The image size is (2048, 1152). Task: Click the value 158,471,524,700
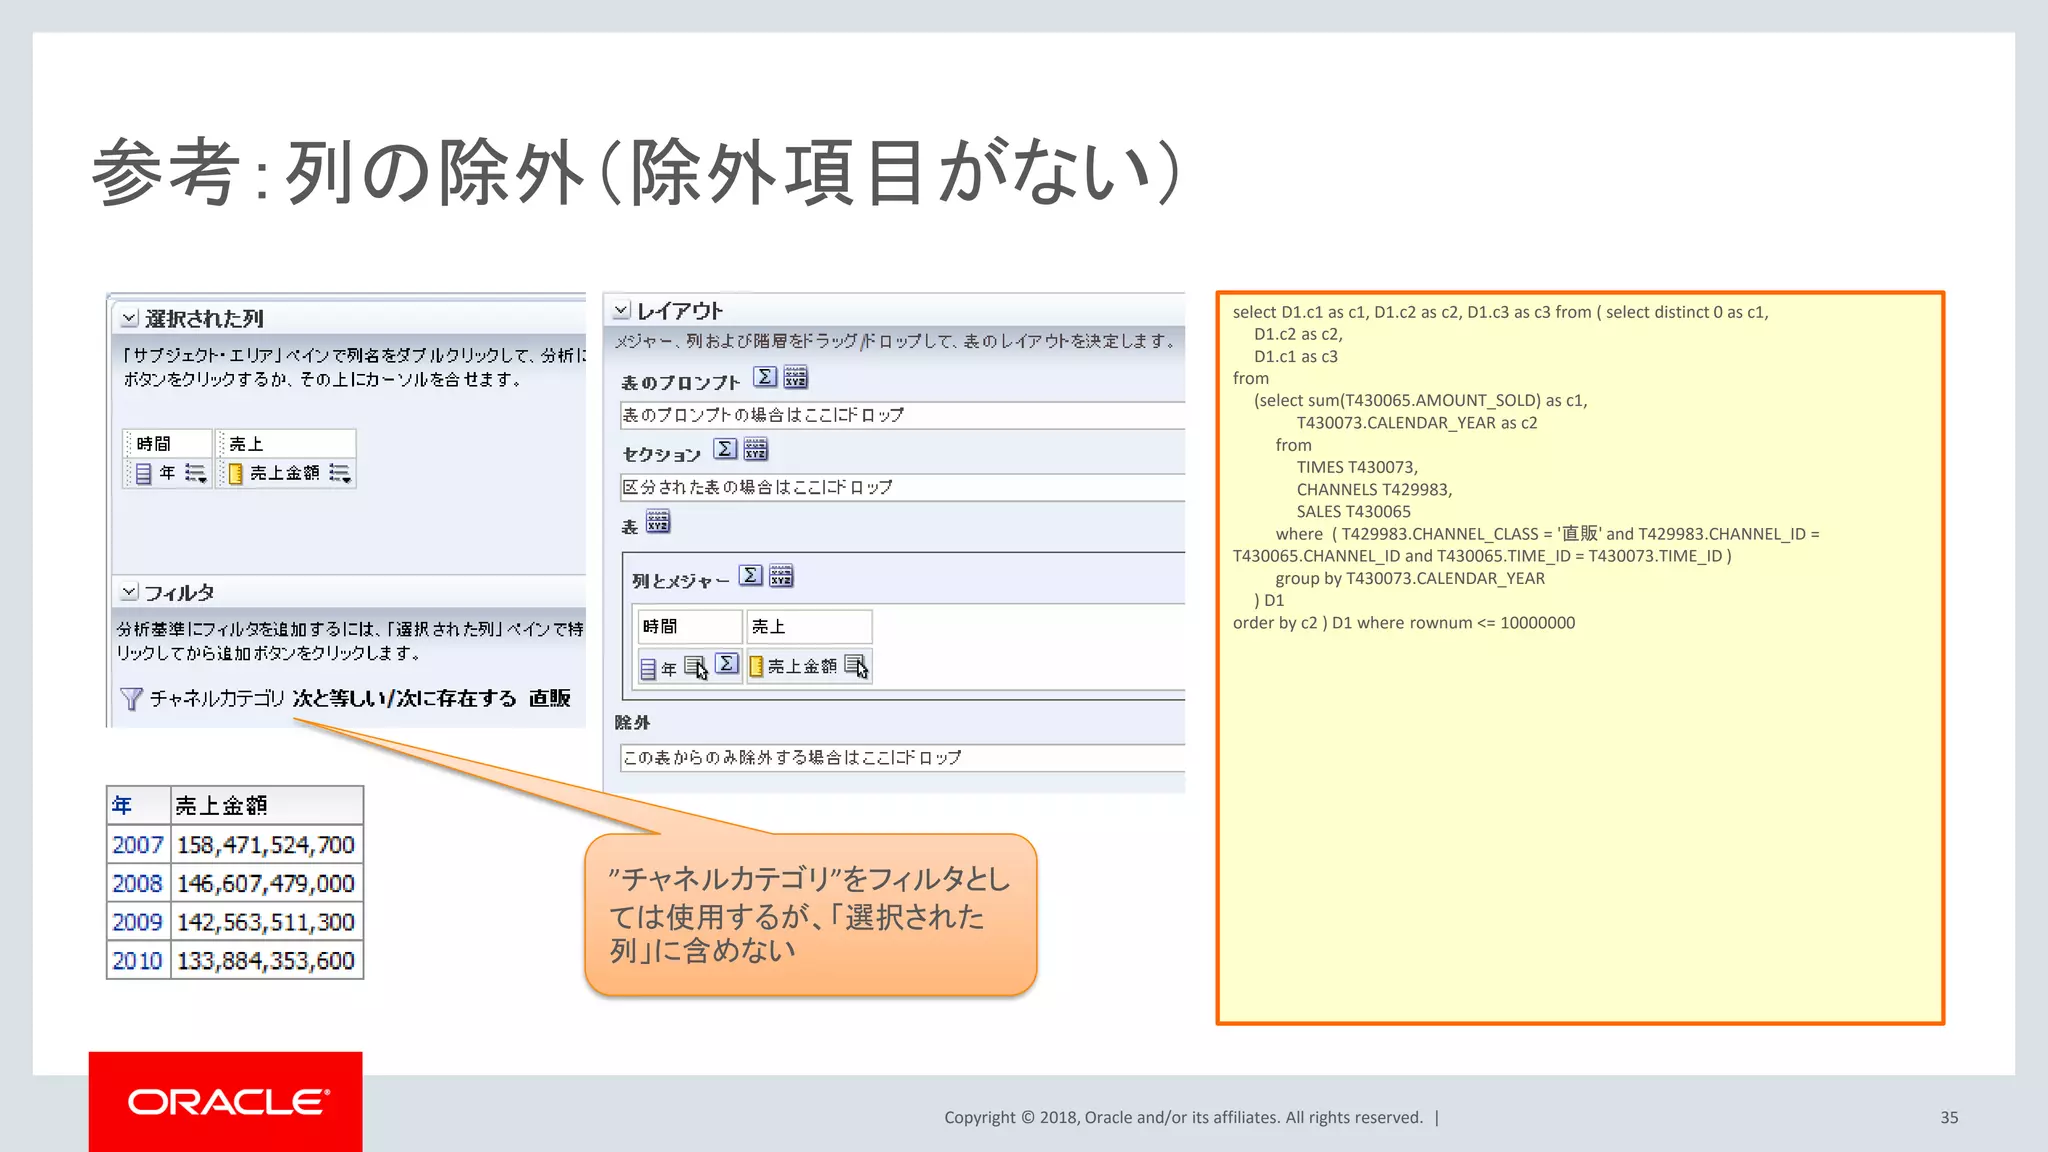click(x=266, y=845)
